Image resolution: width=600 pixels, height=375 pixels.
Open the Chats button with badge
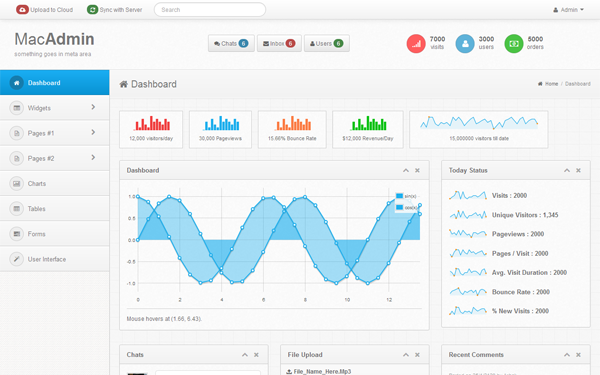coord(231,43)
